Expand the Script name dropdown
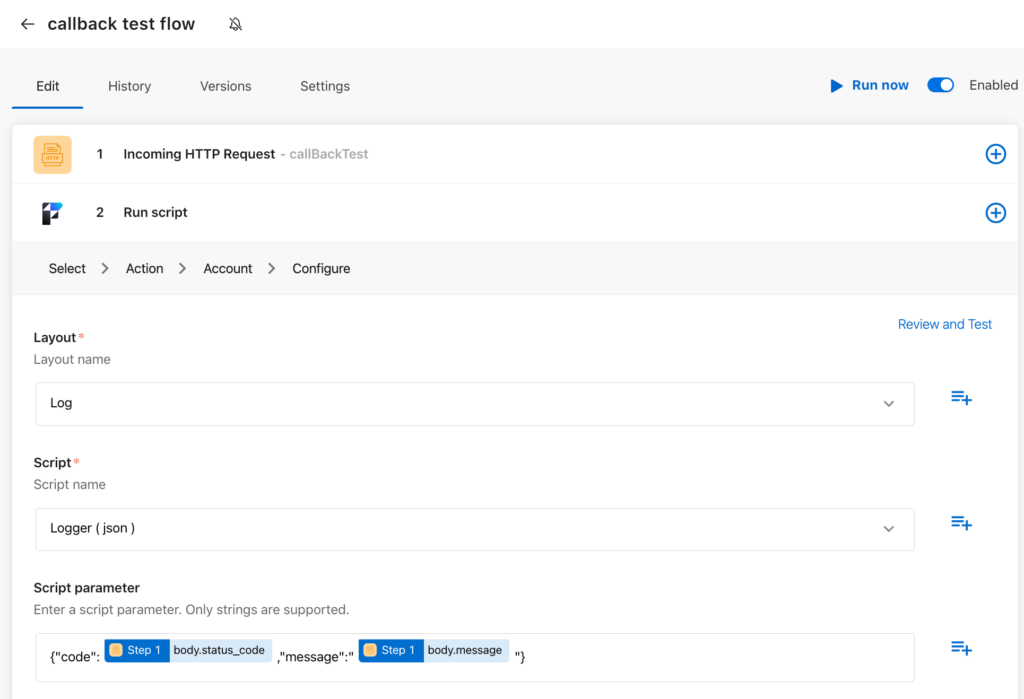1024x699 pixels. coord(888,529)
